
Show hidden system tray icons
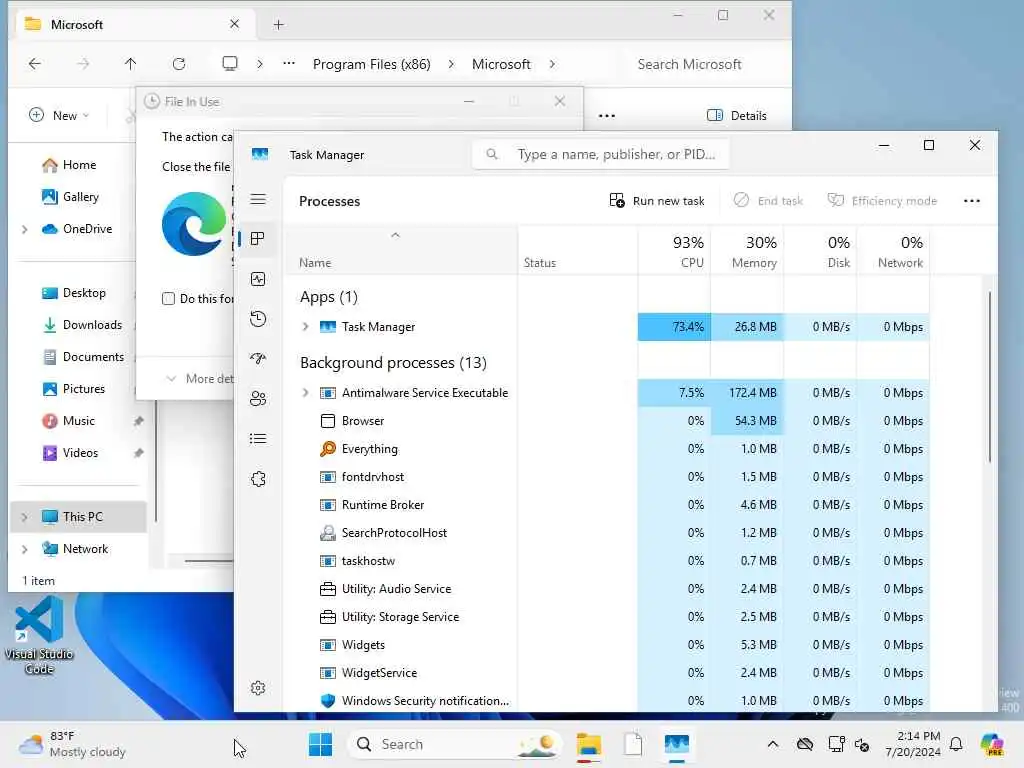tap(773, 744)
